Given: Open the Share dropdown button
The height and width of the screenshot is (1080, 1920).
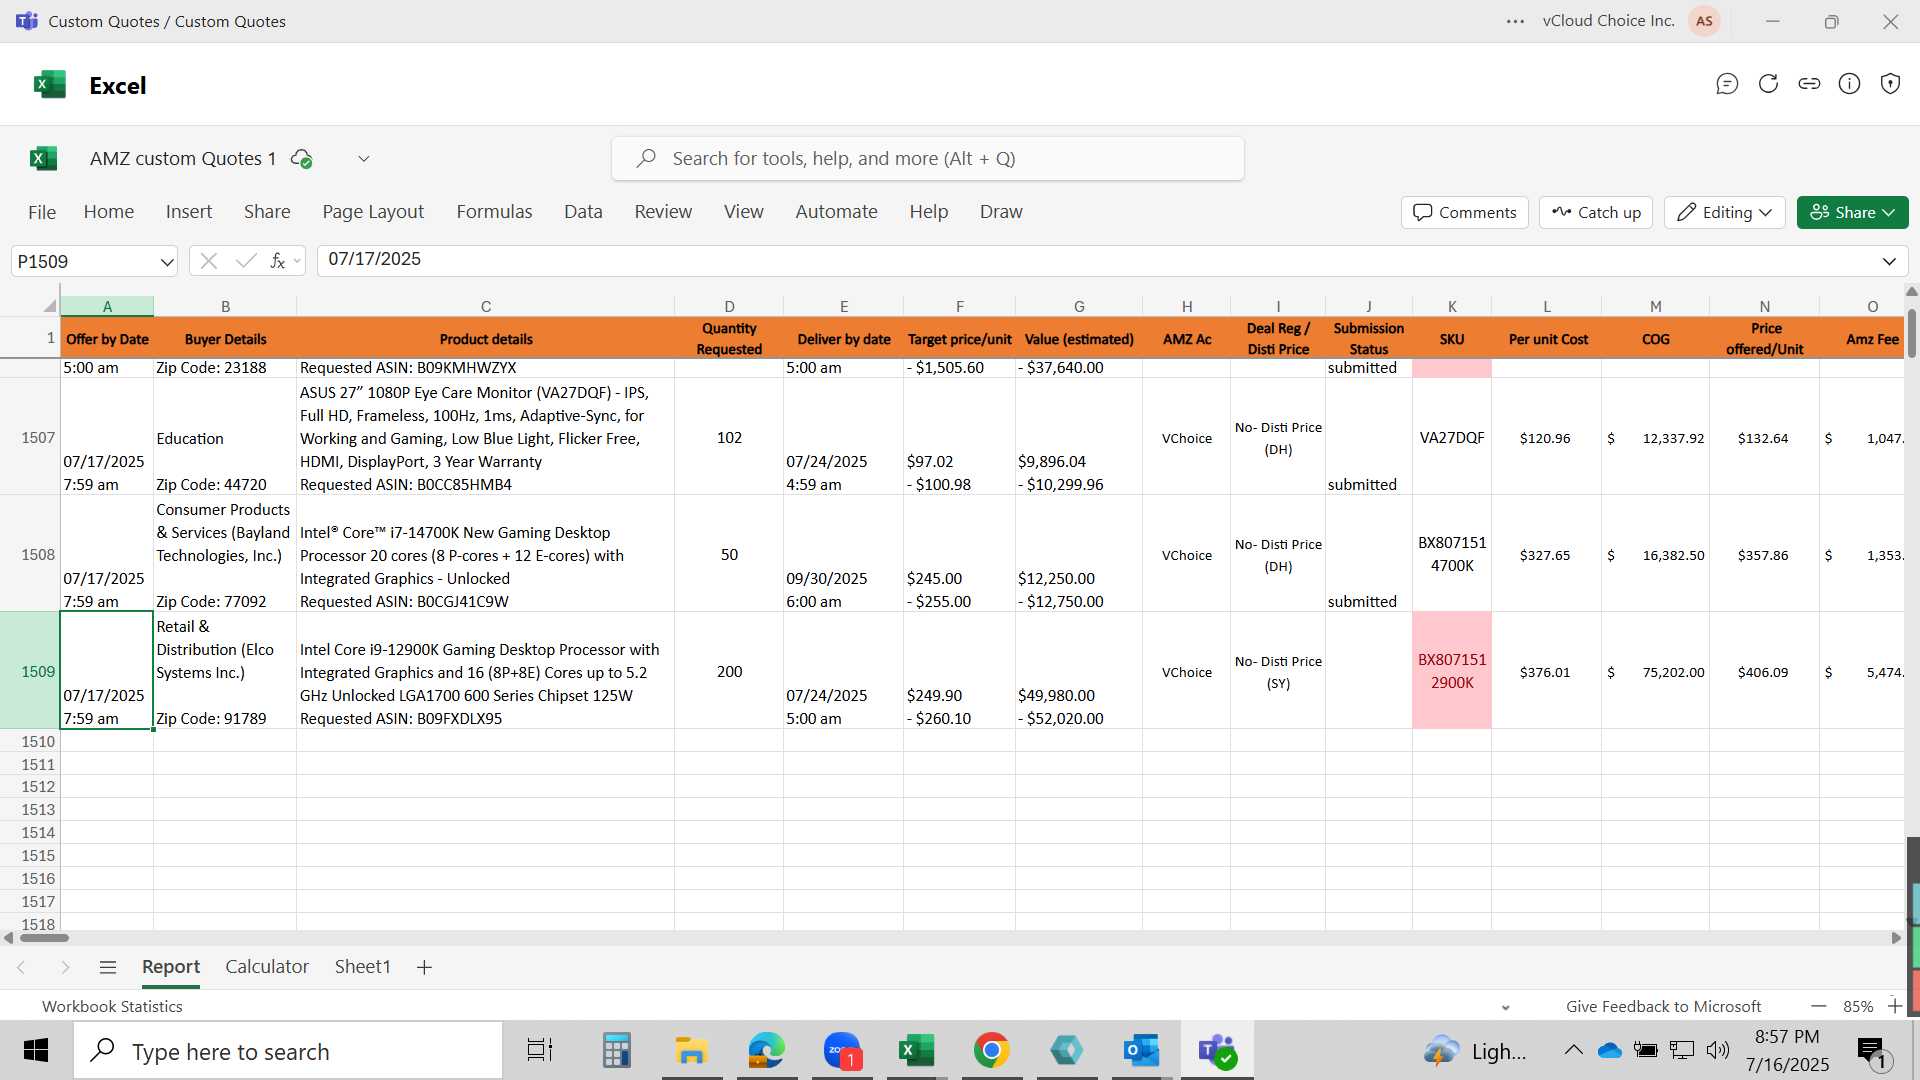Looking at the screenshot, I should point(1852,212).
